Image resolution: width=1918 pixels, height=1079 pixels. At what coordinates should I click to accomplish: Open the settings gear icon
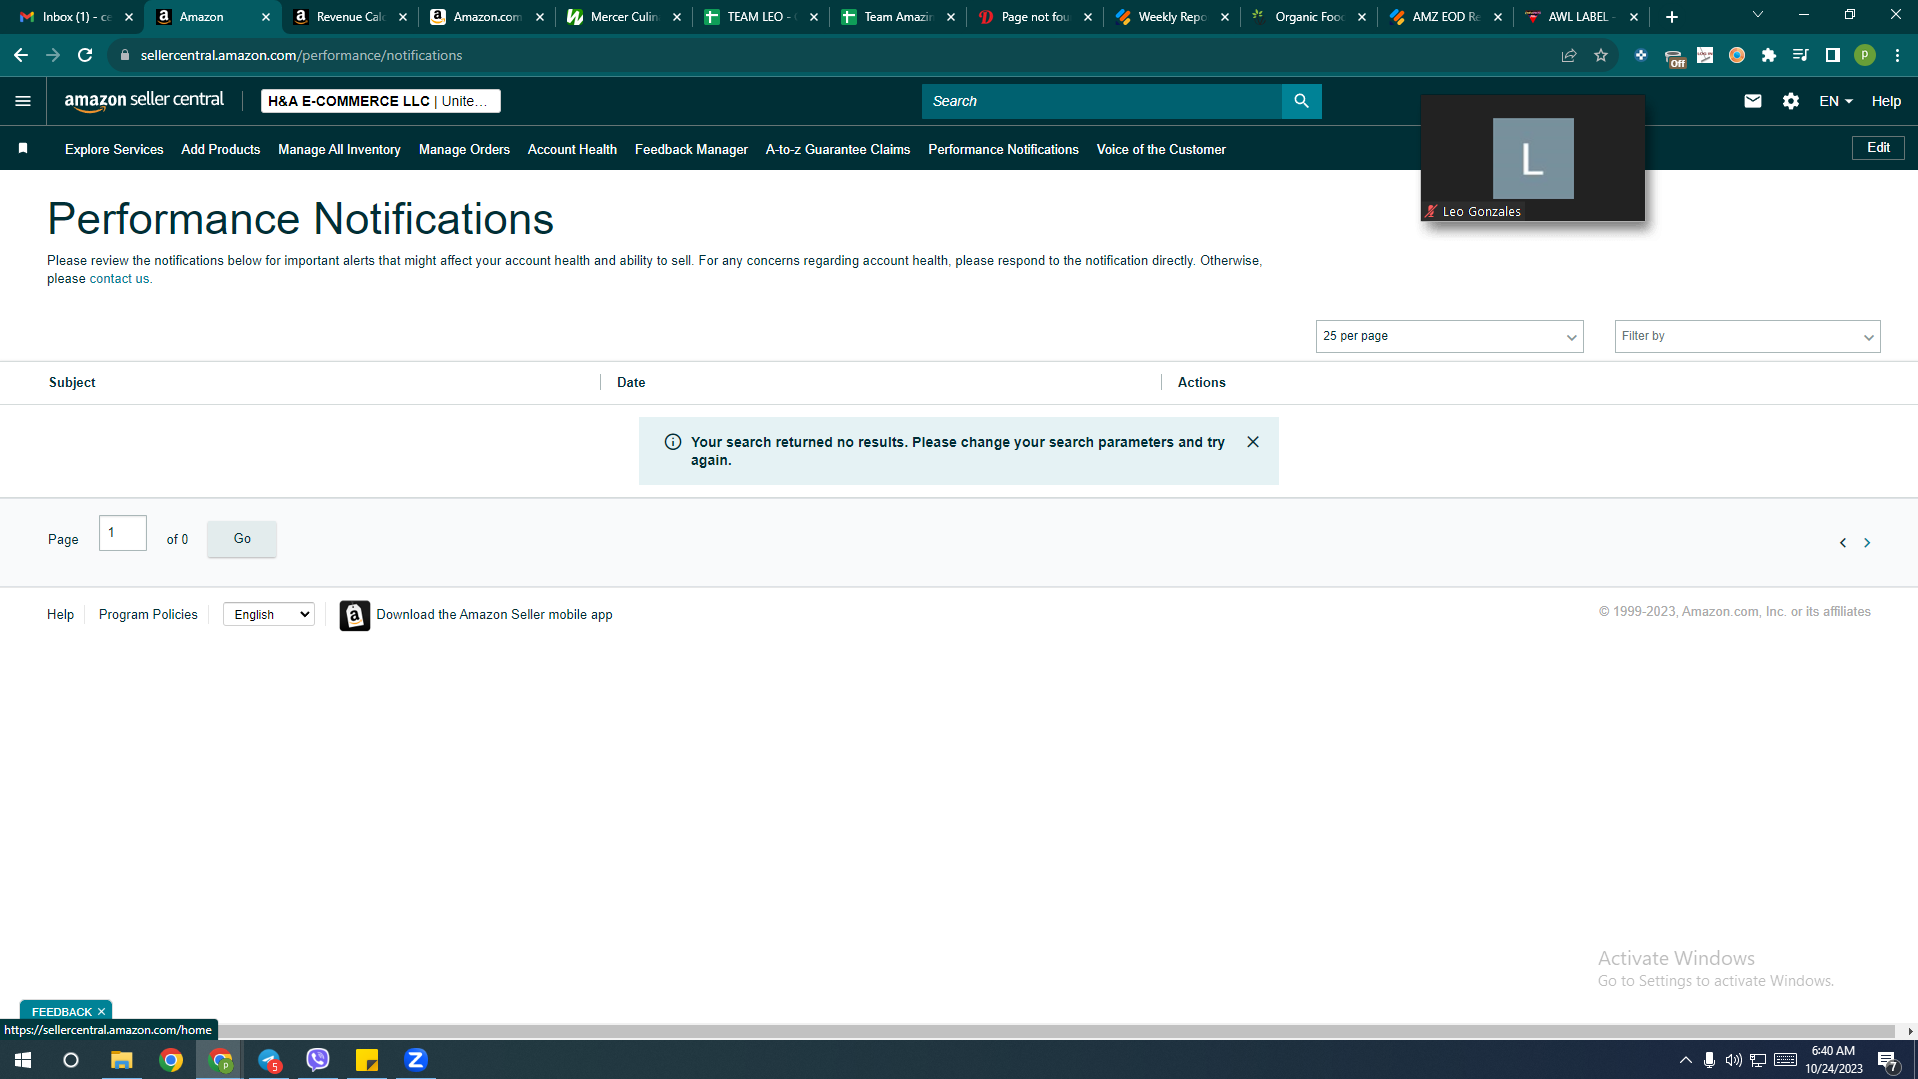(x=1790, y=101)
